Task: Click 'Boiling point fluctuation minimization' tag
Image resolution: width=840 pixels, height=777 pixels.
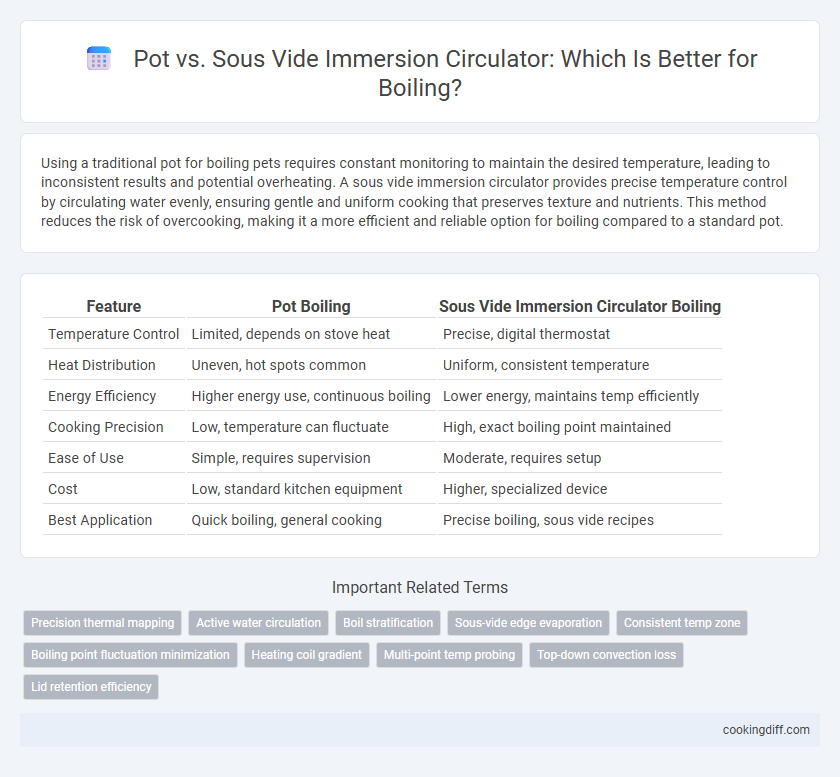Action: [x=130, y=655]
